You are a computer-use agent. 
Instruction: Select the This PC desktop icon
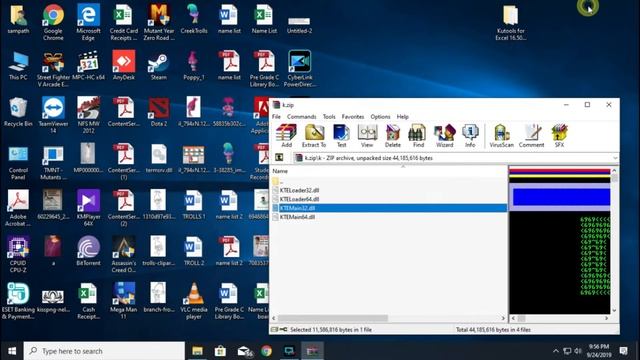click(18, 66)
